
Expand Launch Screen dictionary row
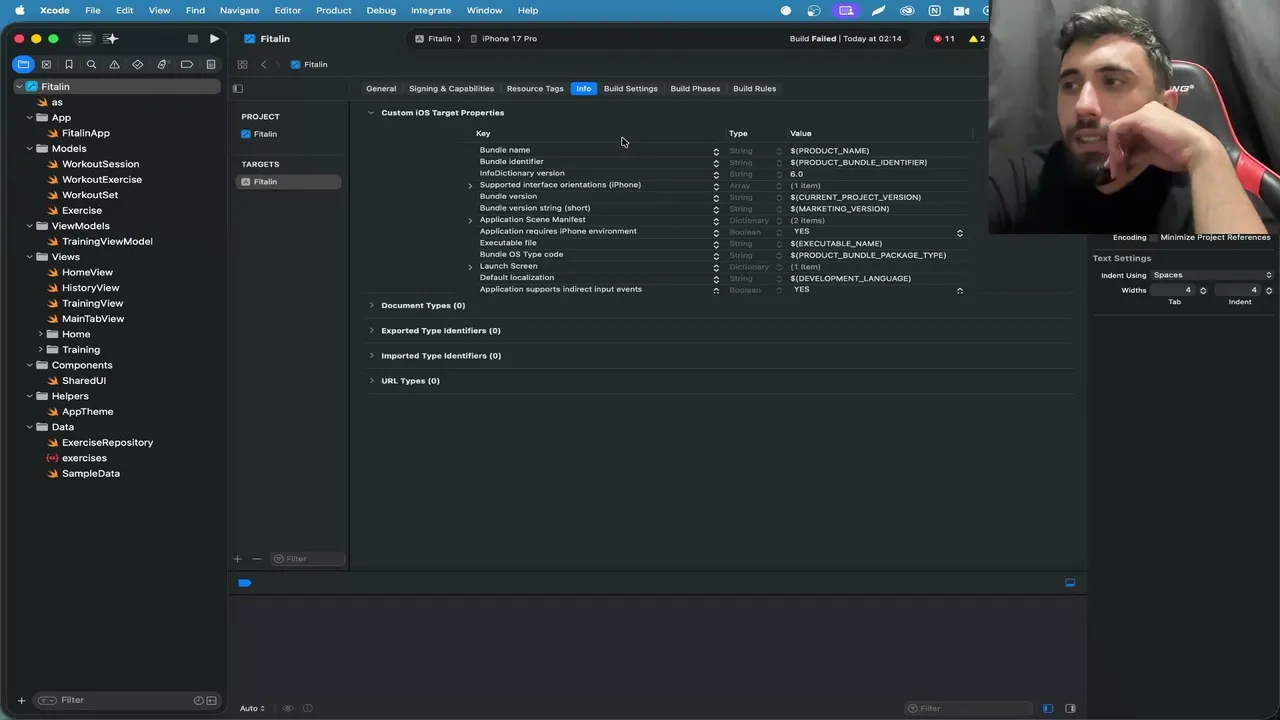(x=470, y=268)
